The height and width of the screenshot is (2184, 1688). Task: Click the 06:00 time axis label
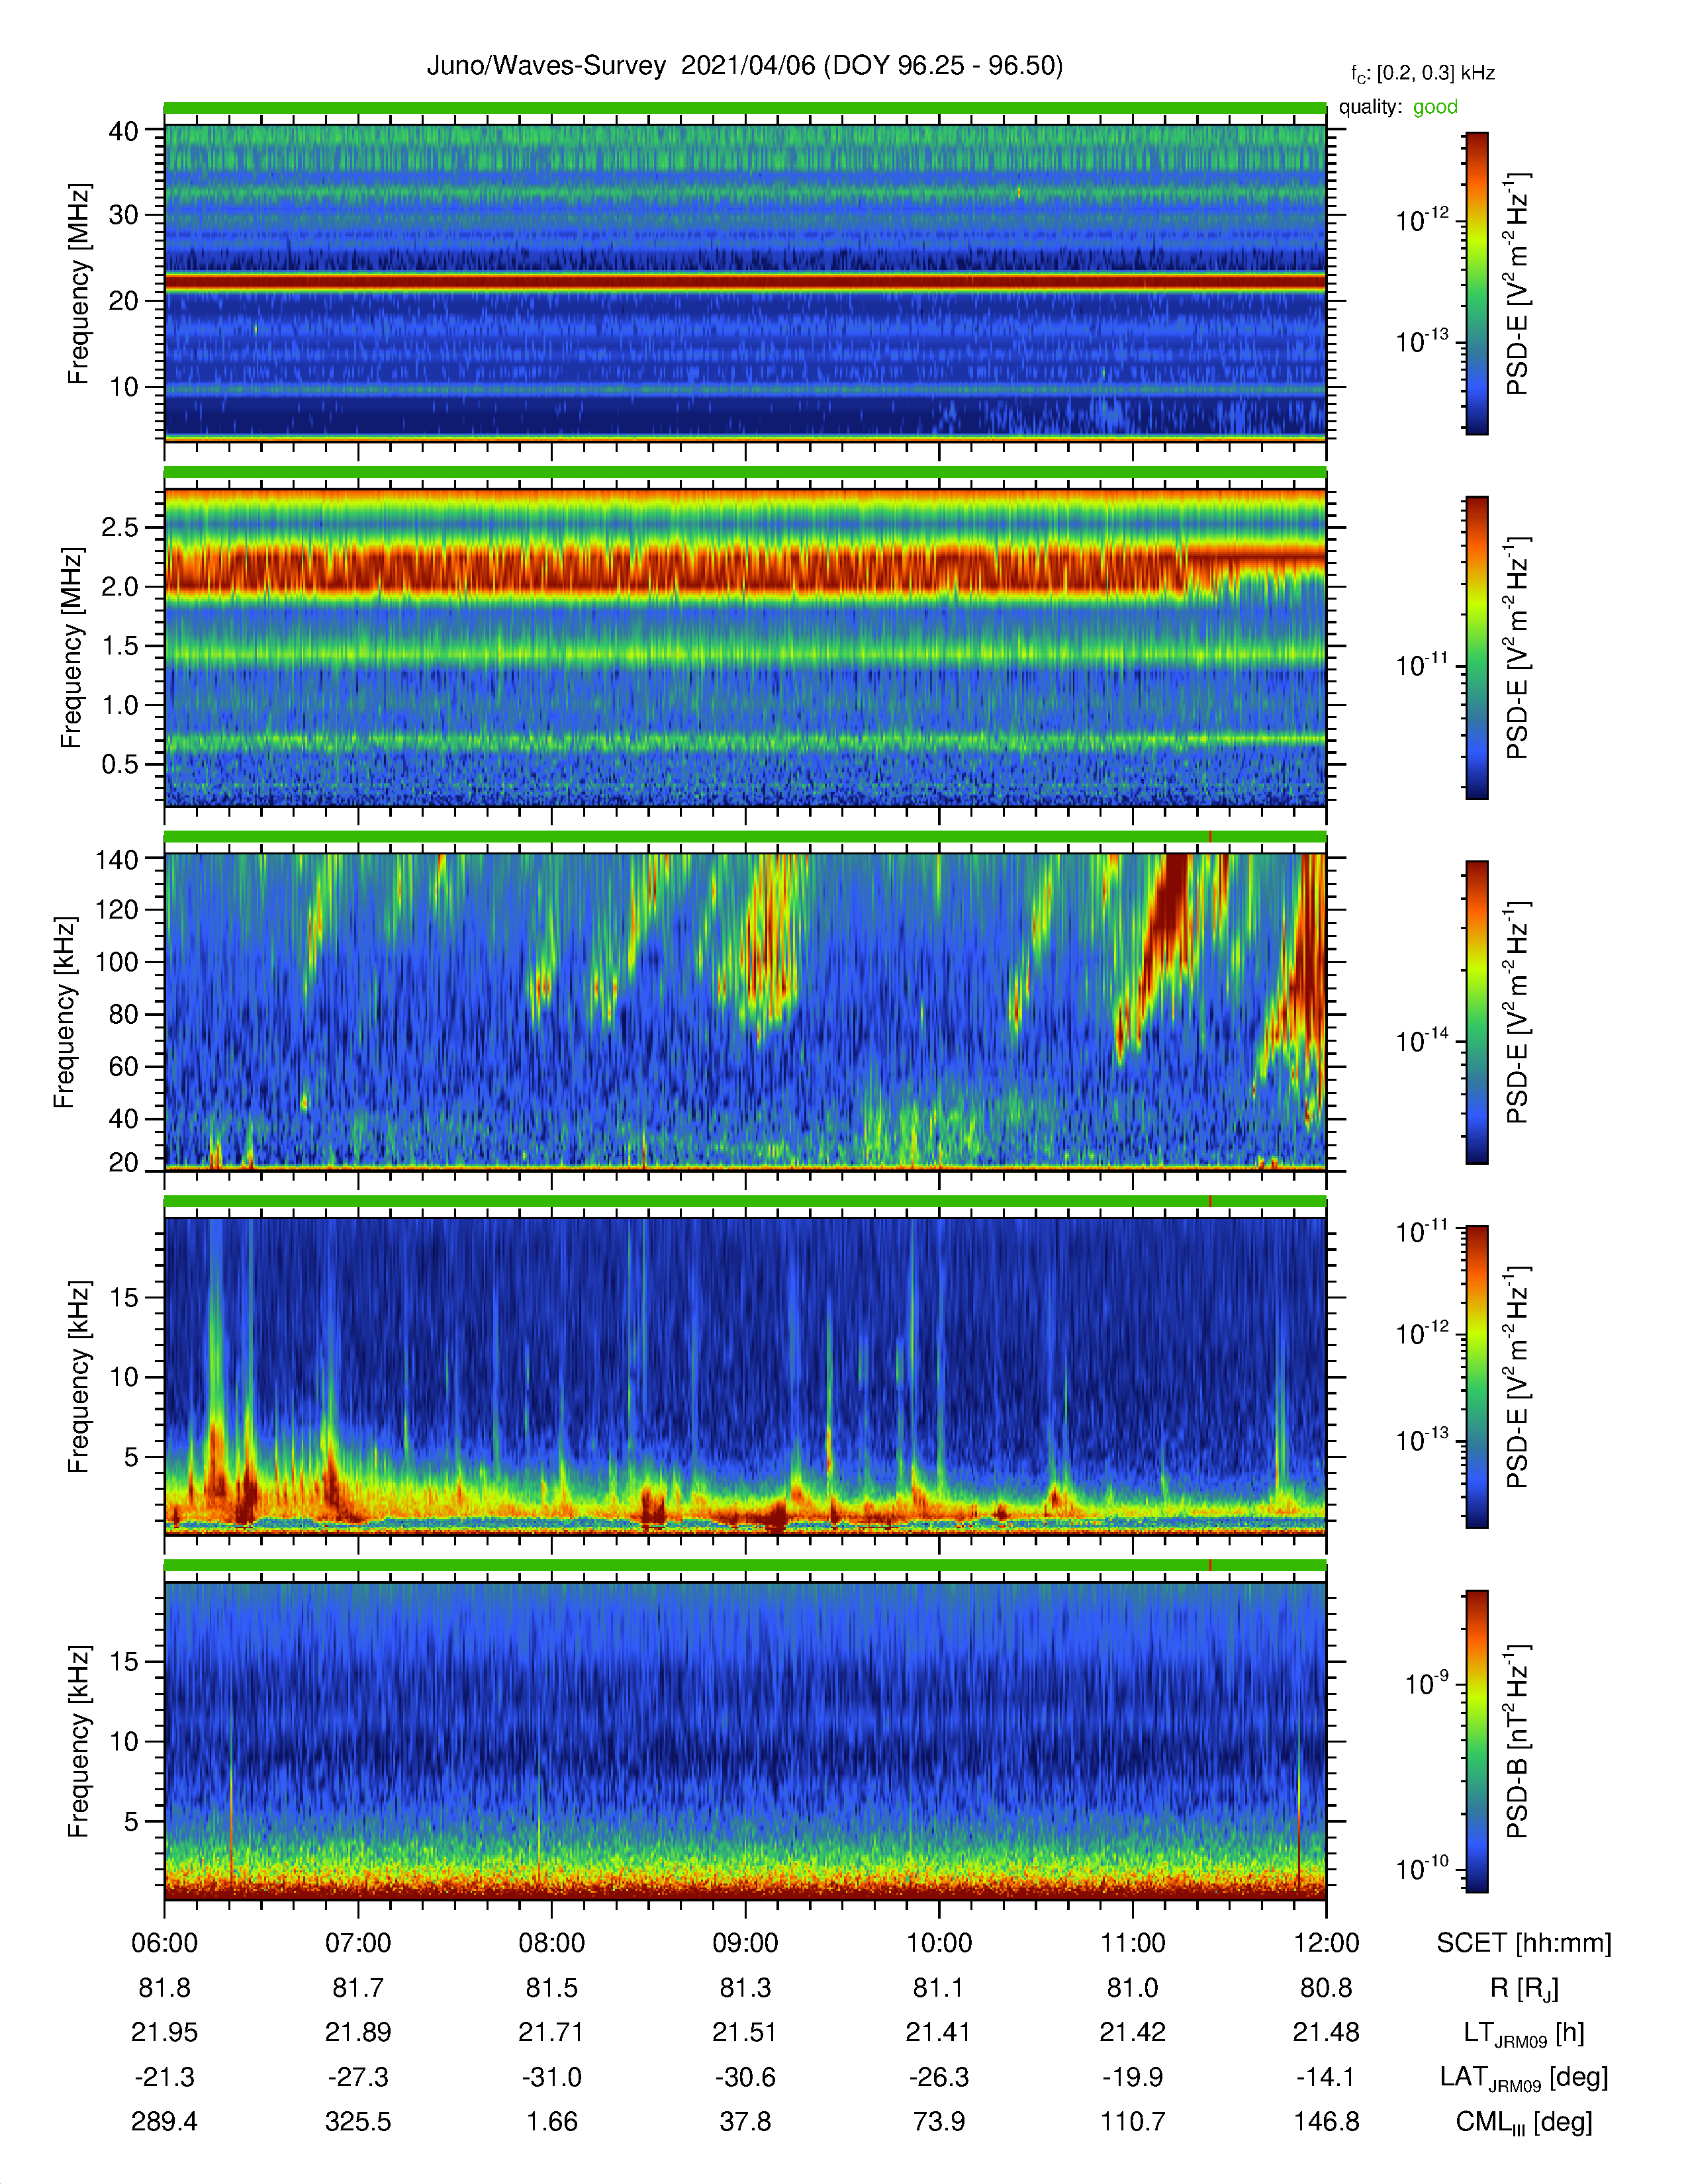coord(165,1943)
